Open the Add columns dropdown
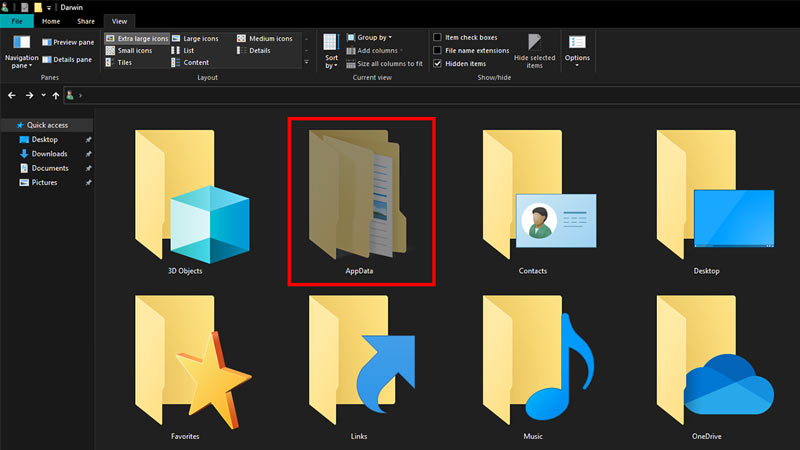800x450 pixels. [x=375, y=51]
